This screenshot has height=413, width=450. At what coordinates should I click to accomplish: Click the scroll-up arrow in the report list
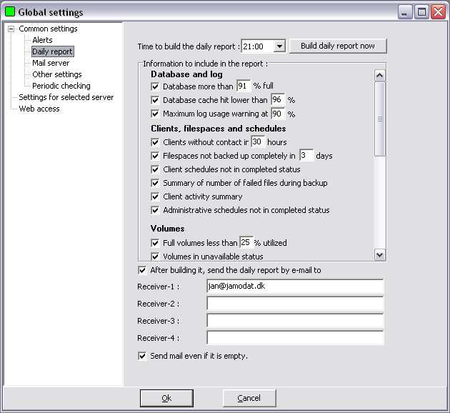379,76
